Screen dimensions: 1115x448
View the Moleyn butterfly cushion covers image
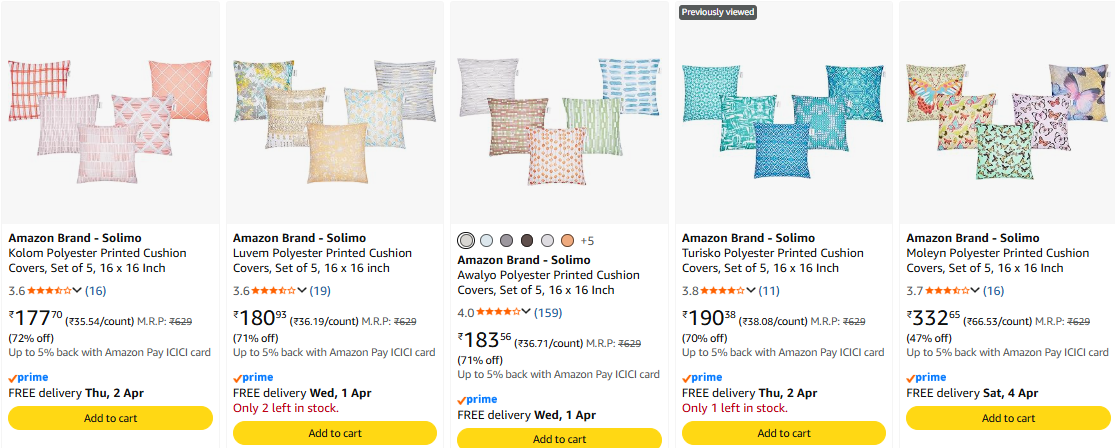coord(1007,112)
